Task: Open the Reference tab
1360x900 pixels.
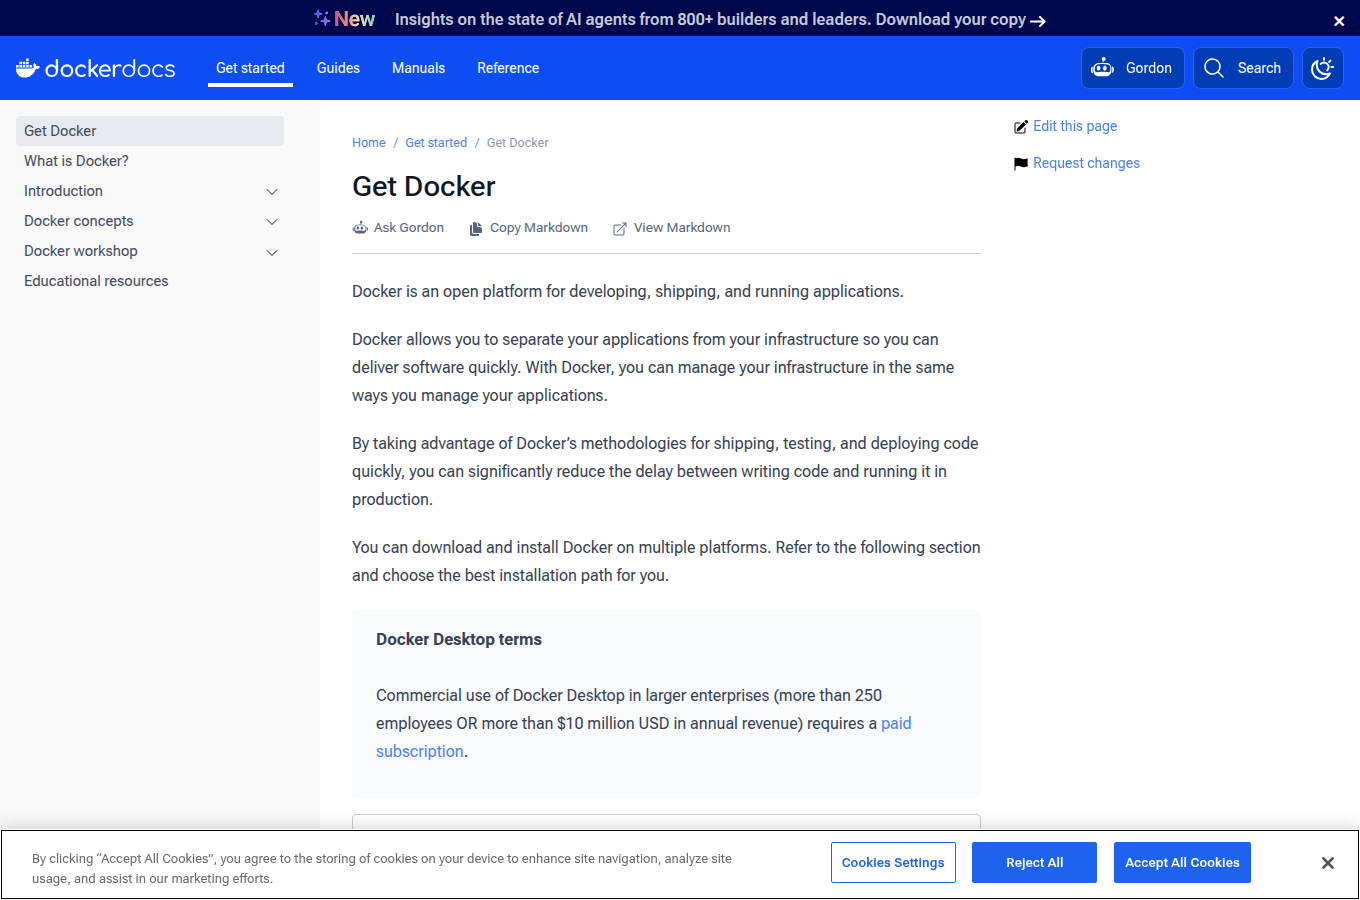Action: (508, 68)
